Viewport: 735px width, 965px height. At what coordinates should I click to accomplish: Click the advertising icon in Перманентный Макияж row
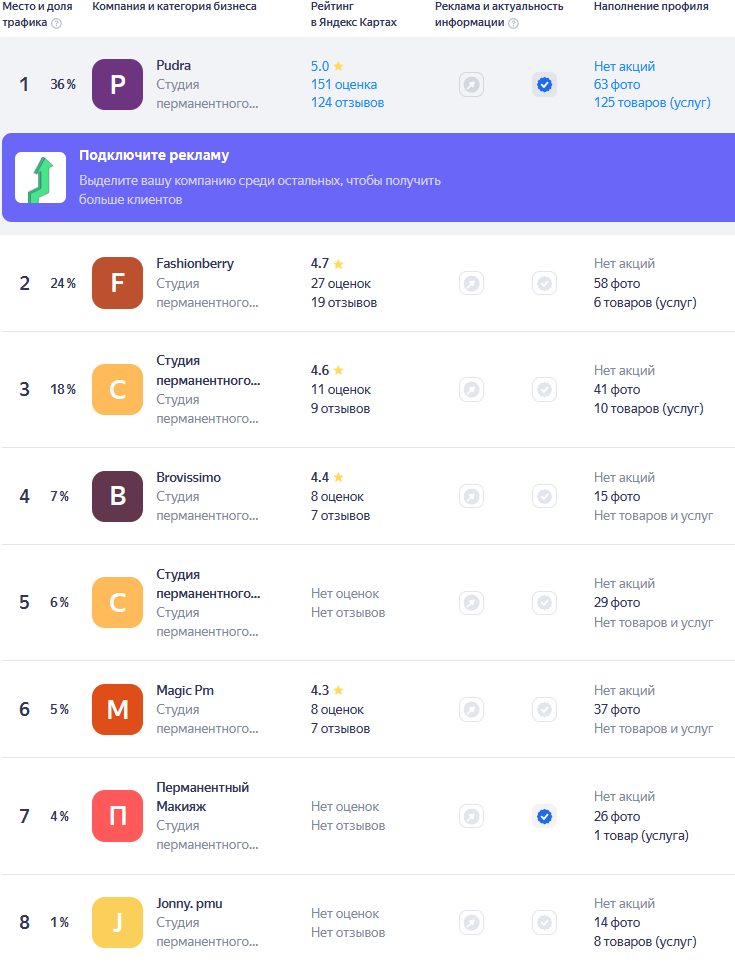click(x=472, y=816)
